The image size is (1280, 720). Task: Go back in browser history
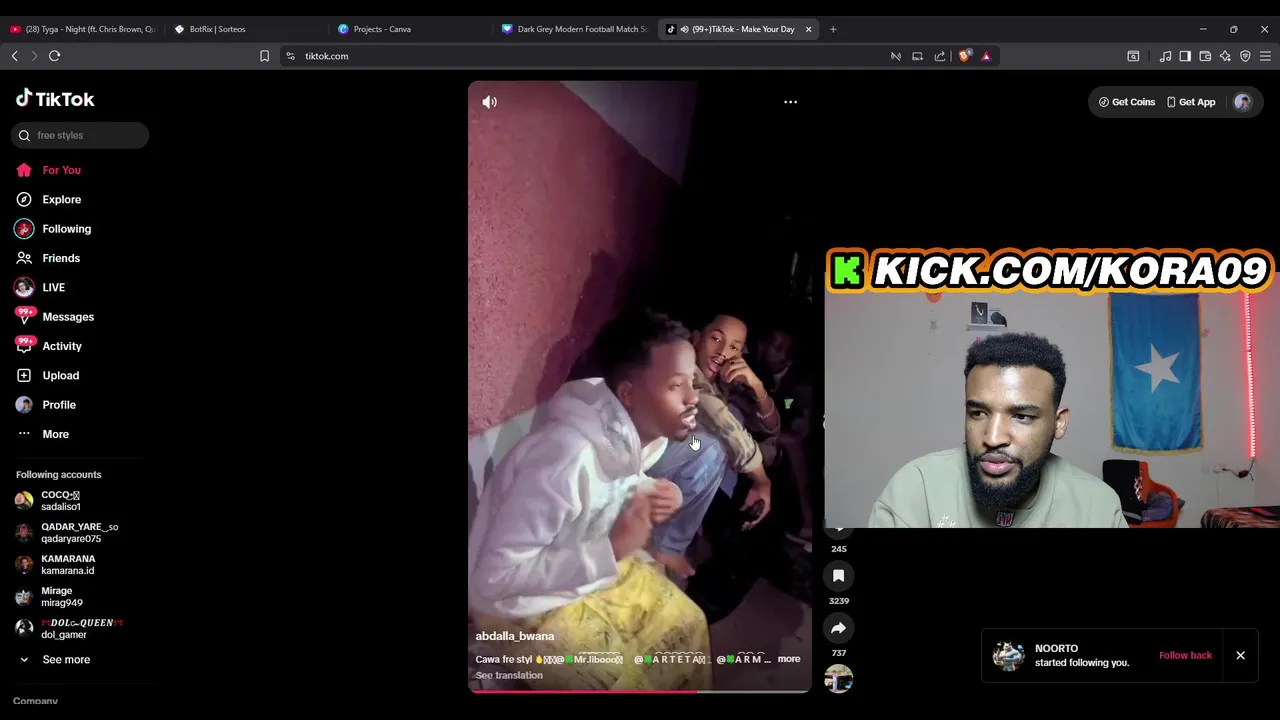coord(14,56)
